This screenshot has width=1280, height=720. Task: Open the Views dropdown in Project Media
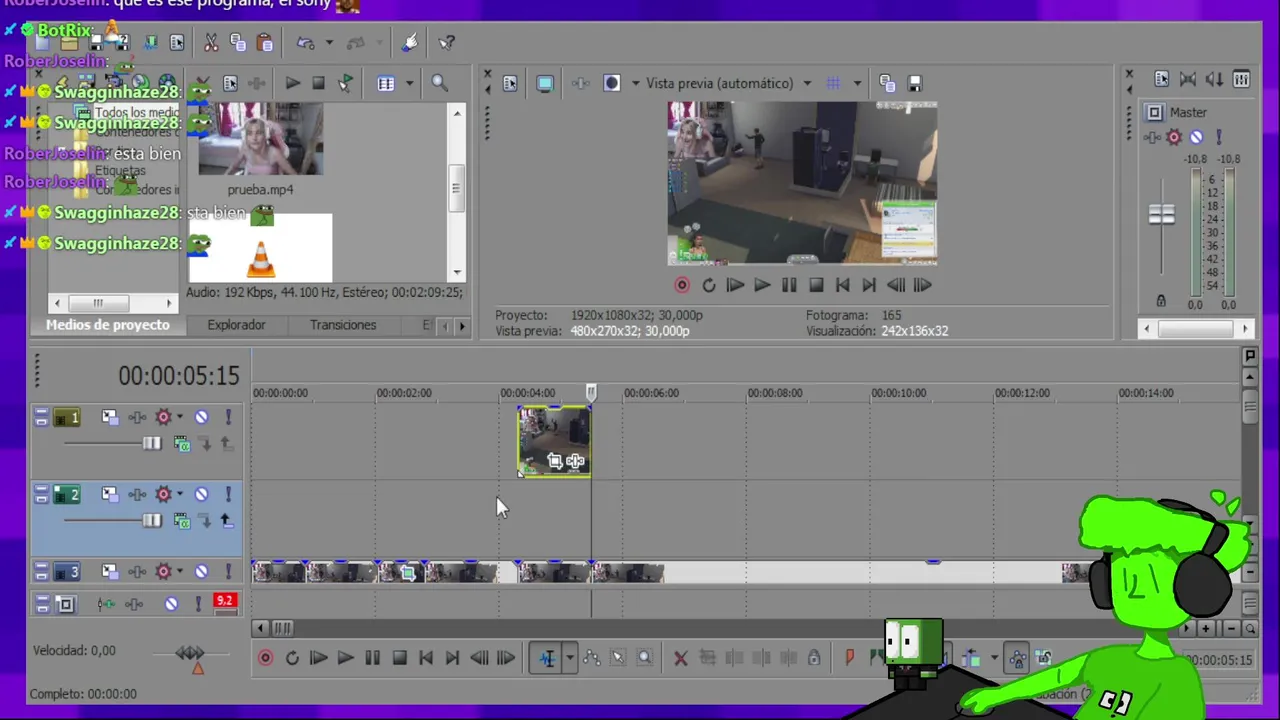408,84
